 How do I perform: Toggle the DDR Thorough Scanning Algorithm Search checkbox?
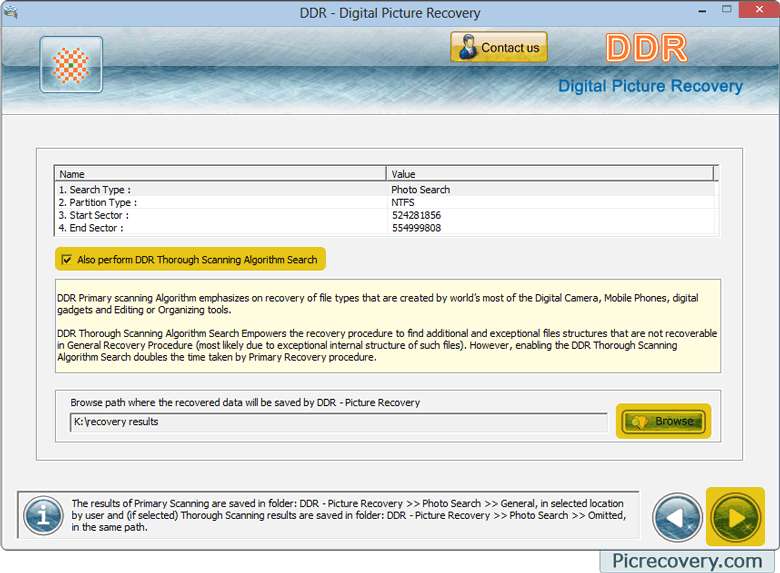pyautogui.click(x=66, y=260)
